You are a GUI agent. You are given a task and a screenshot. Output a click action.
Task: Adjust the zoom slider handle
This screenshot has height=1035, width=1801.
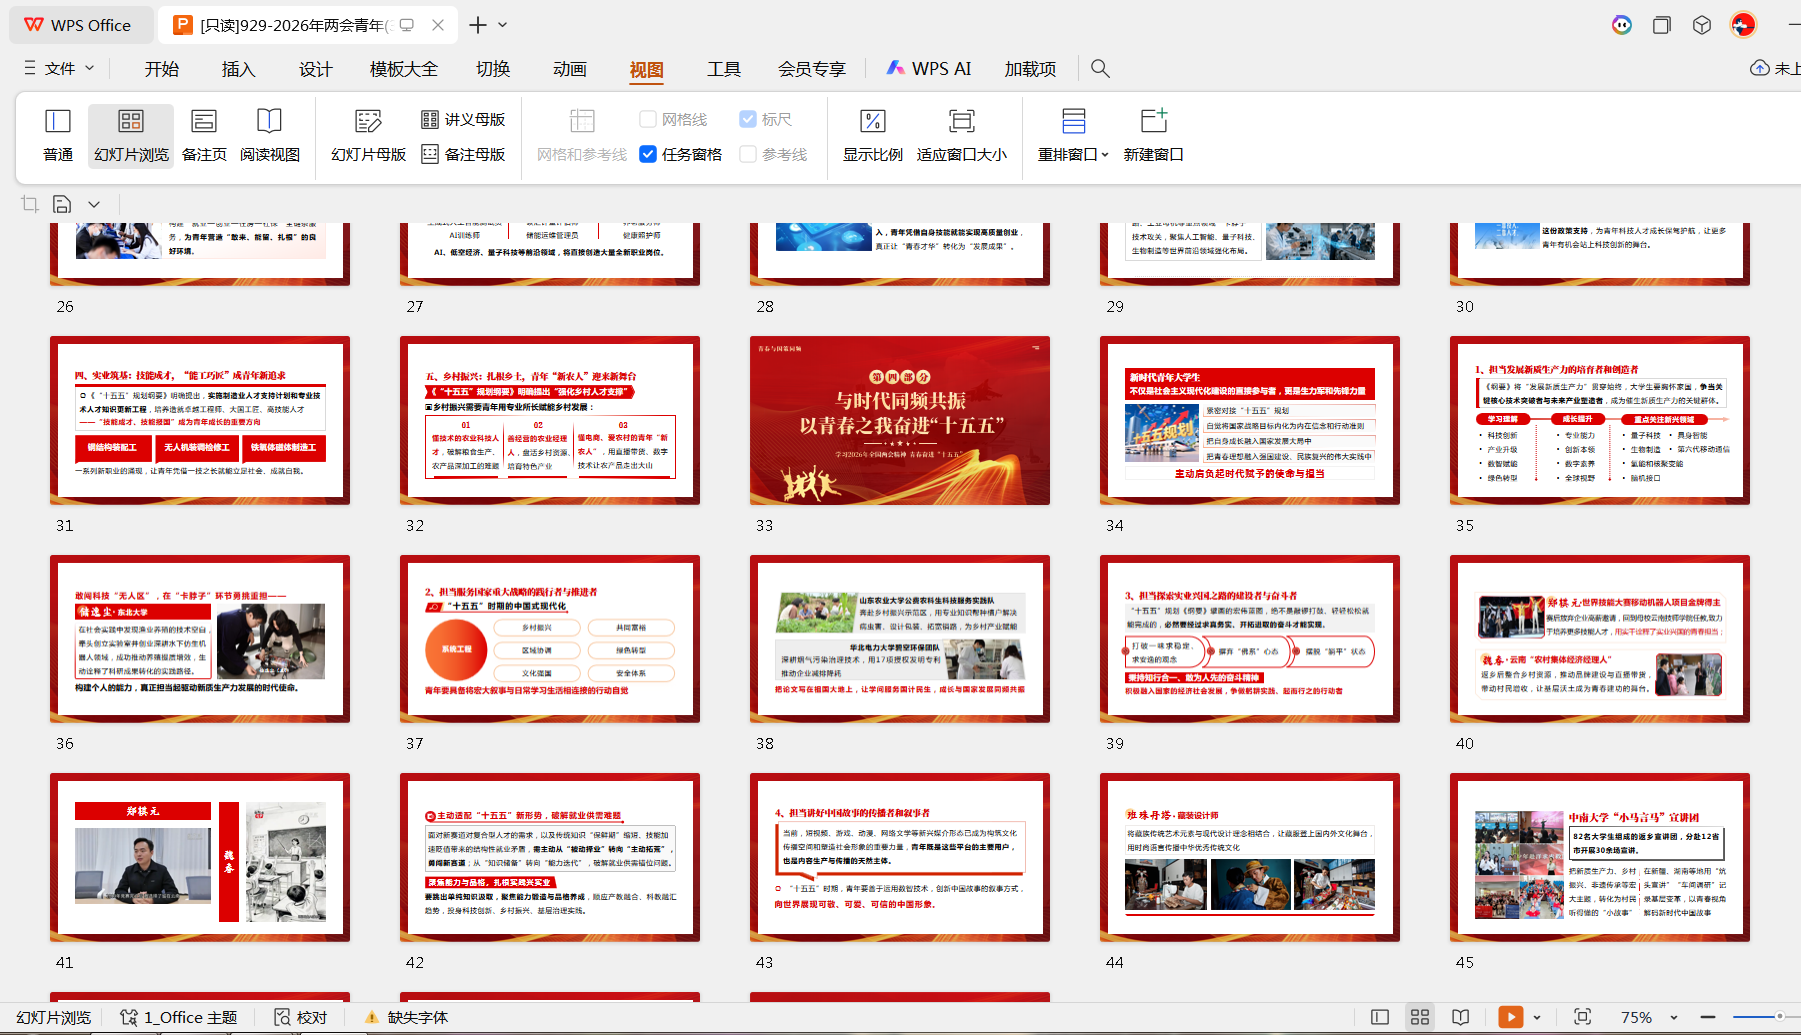(x=1779, y=1017)
